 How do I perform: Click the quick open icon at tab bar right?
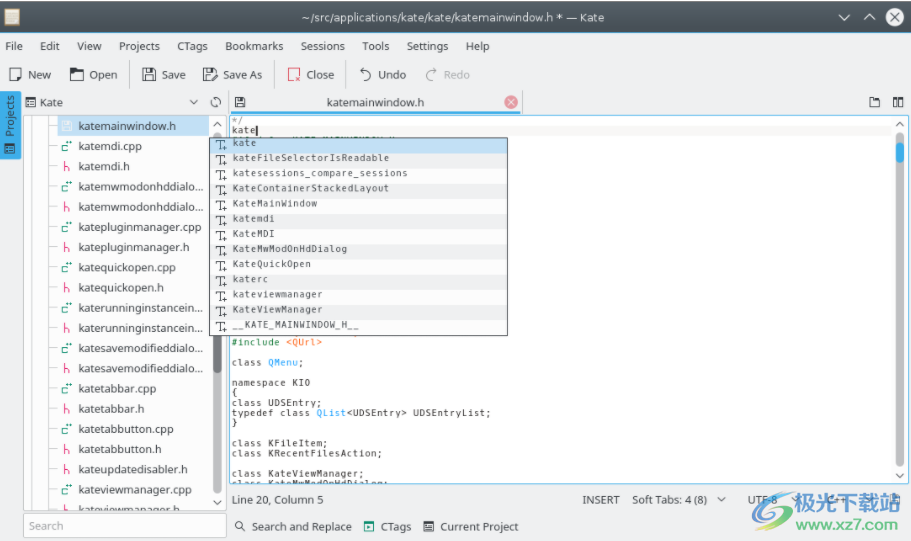[x=874, y=102]
